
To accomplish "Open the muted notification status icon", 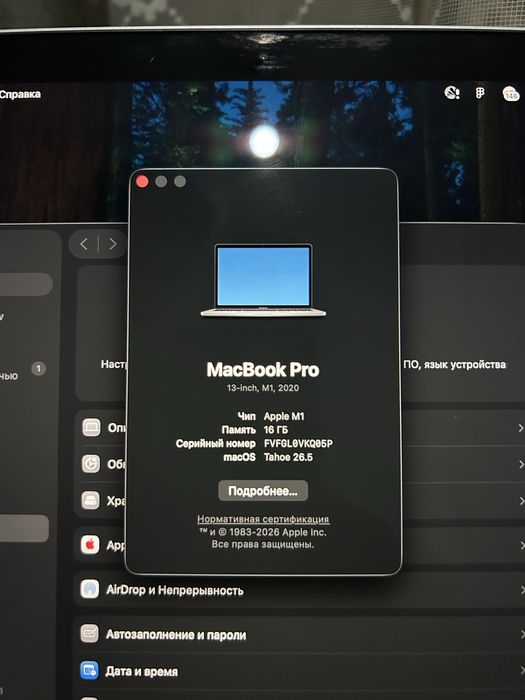I will click(452, 92).
